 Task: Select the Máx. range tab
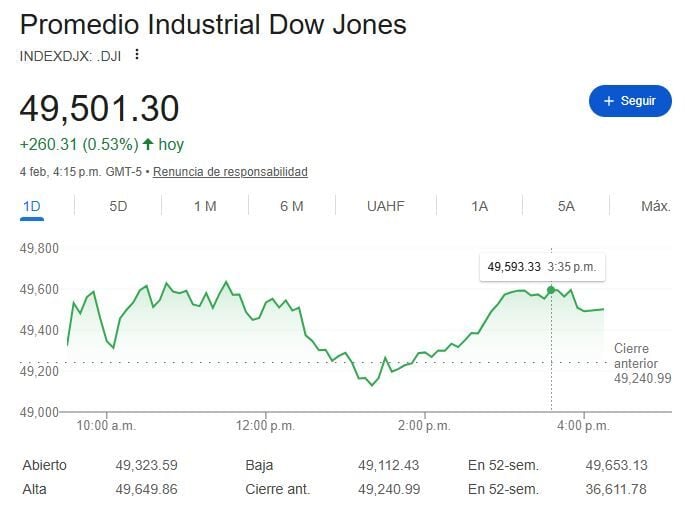click(655, 206)
